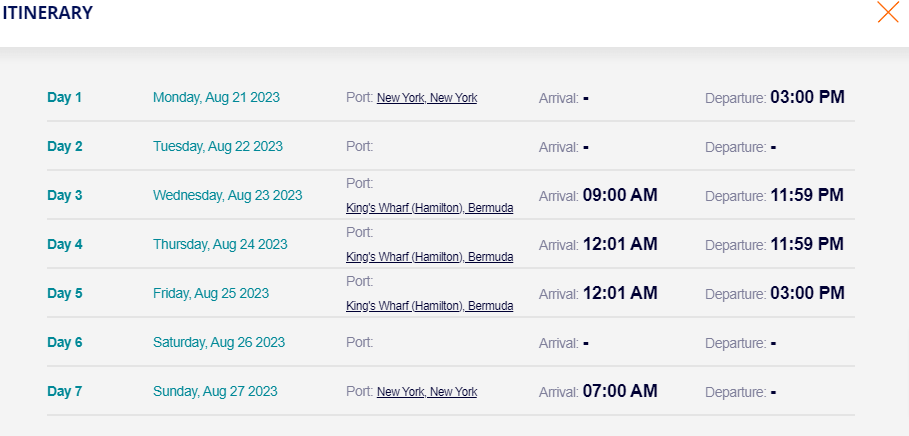Select the Tuesday, Aug 22 2023 date
The image size is (909, 436).
tap(218, 147)
